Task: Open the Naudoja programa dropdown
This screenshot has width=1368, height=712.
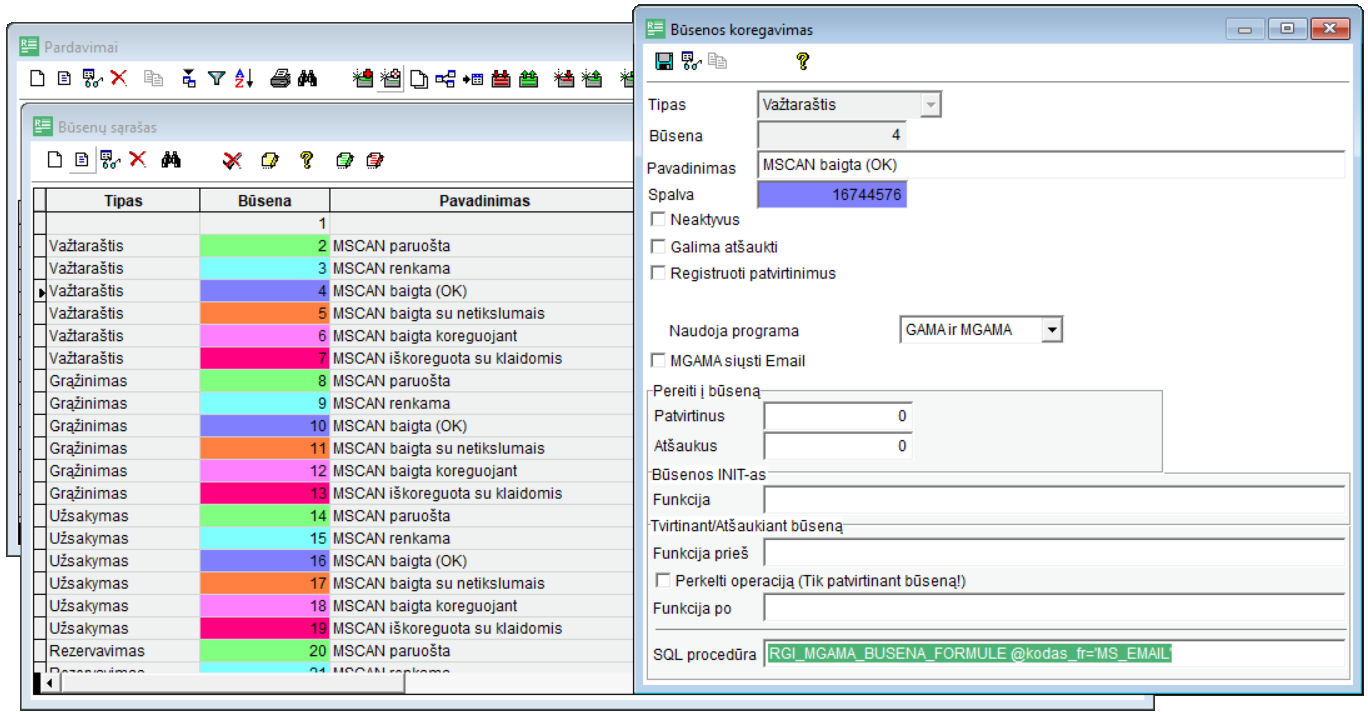Action: point(1050,330)
